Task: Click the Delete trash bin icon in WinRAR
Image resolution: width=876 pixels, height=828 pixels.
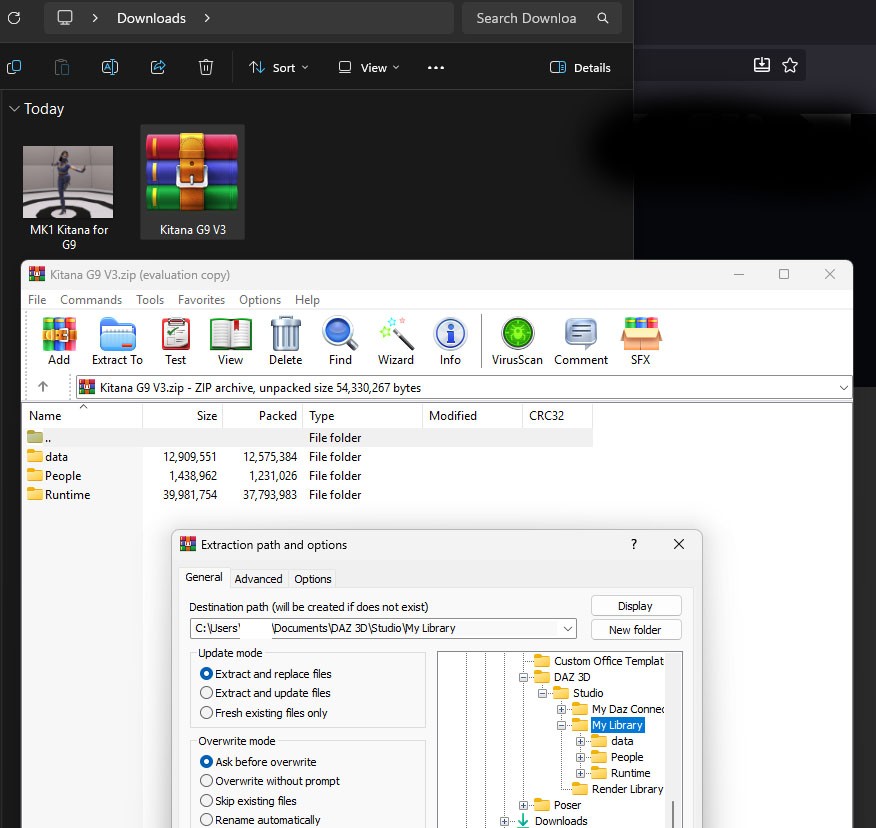Action: (x=285, y=334)
